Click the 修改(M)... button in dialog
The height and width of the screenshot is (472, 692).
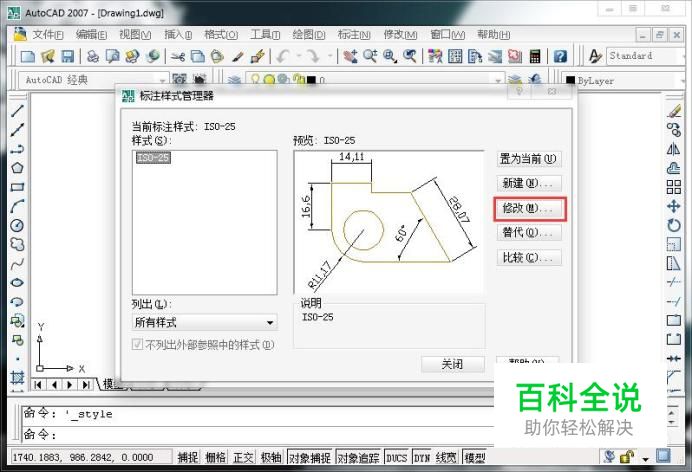point(529,209)
